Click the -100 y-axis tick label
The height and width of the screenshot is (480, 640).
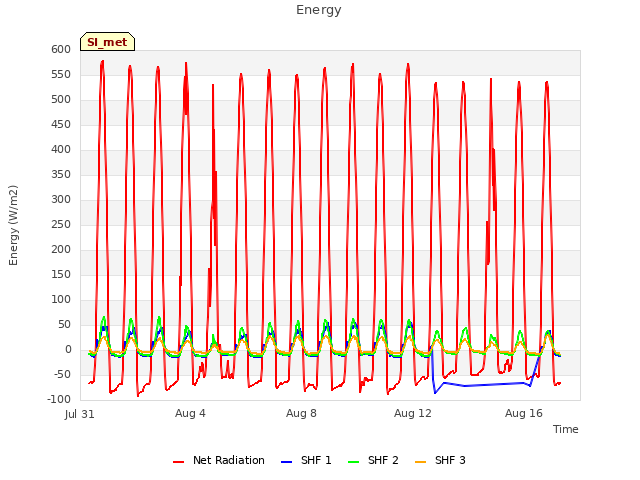click(x=59, y=400)
